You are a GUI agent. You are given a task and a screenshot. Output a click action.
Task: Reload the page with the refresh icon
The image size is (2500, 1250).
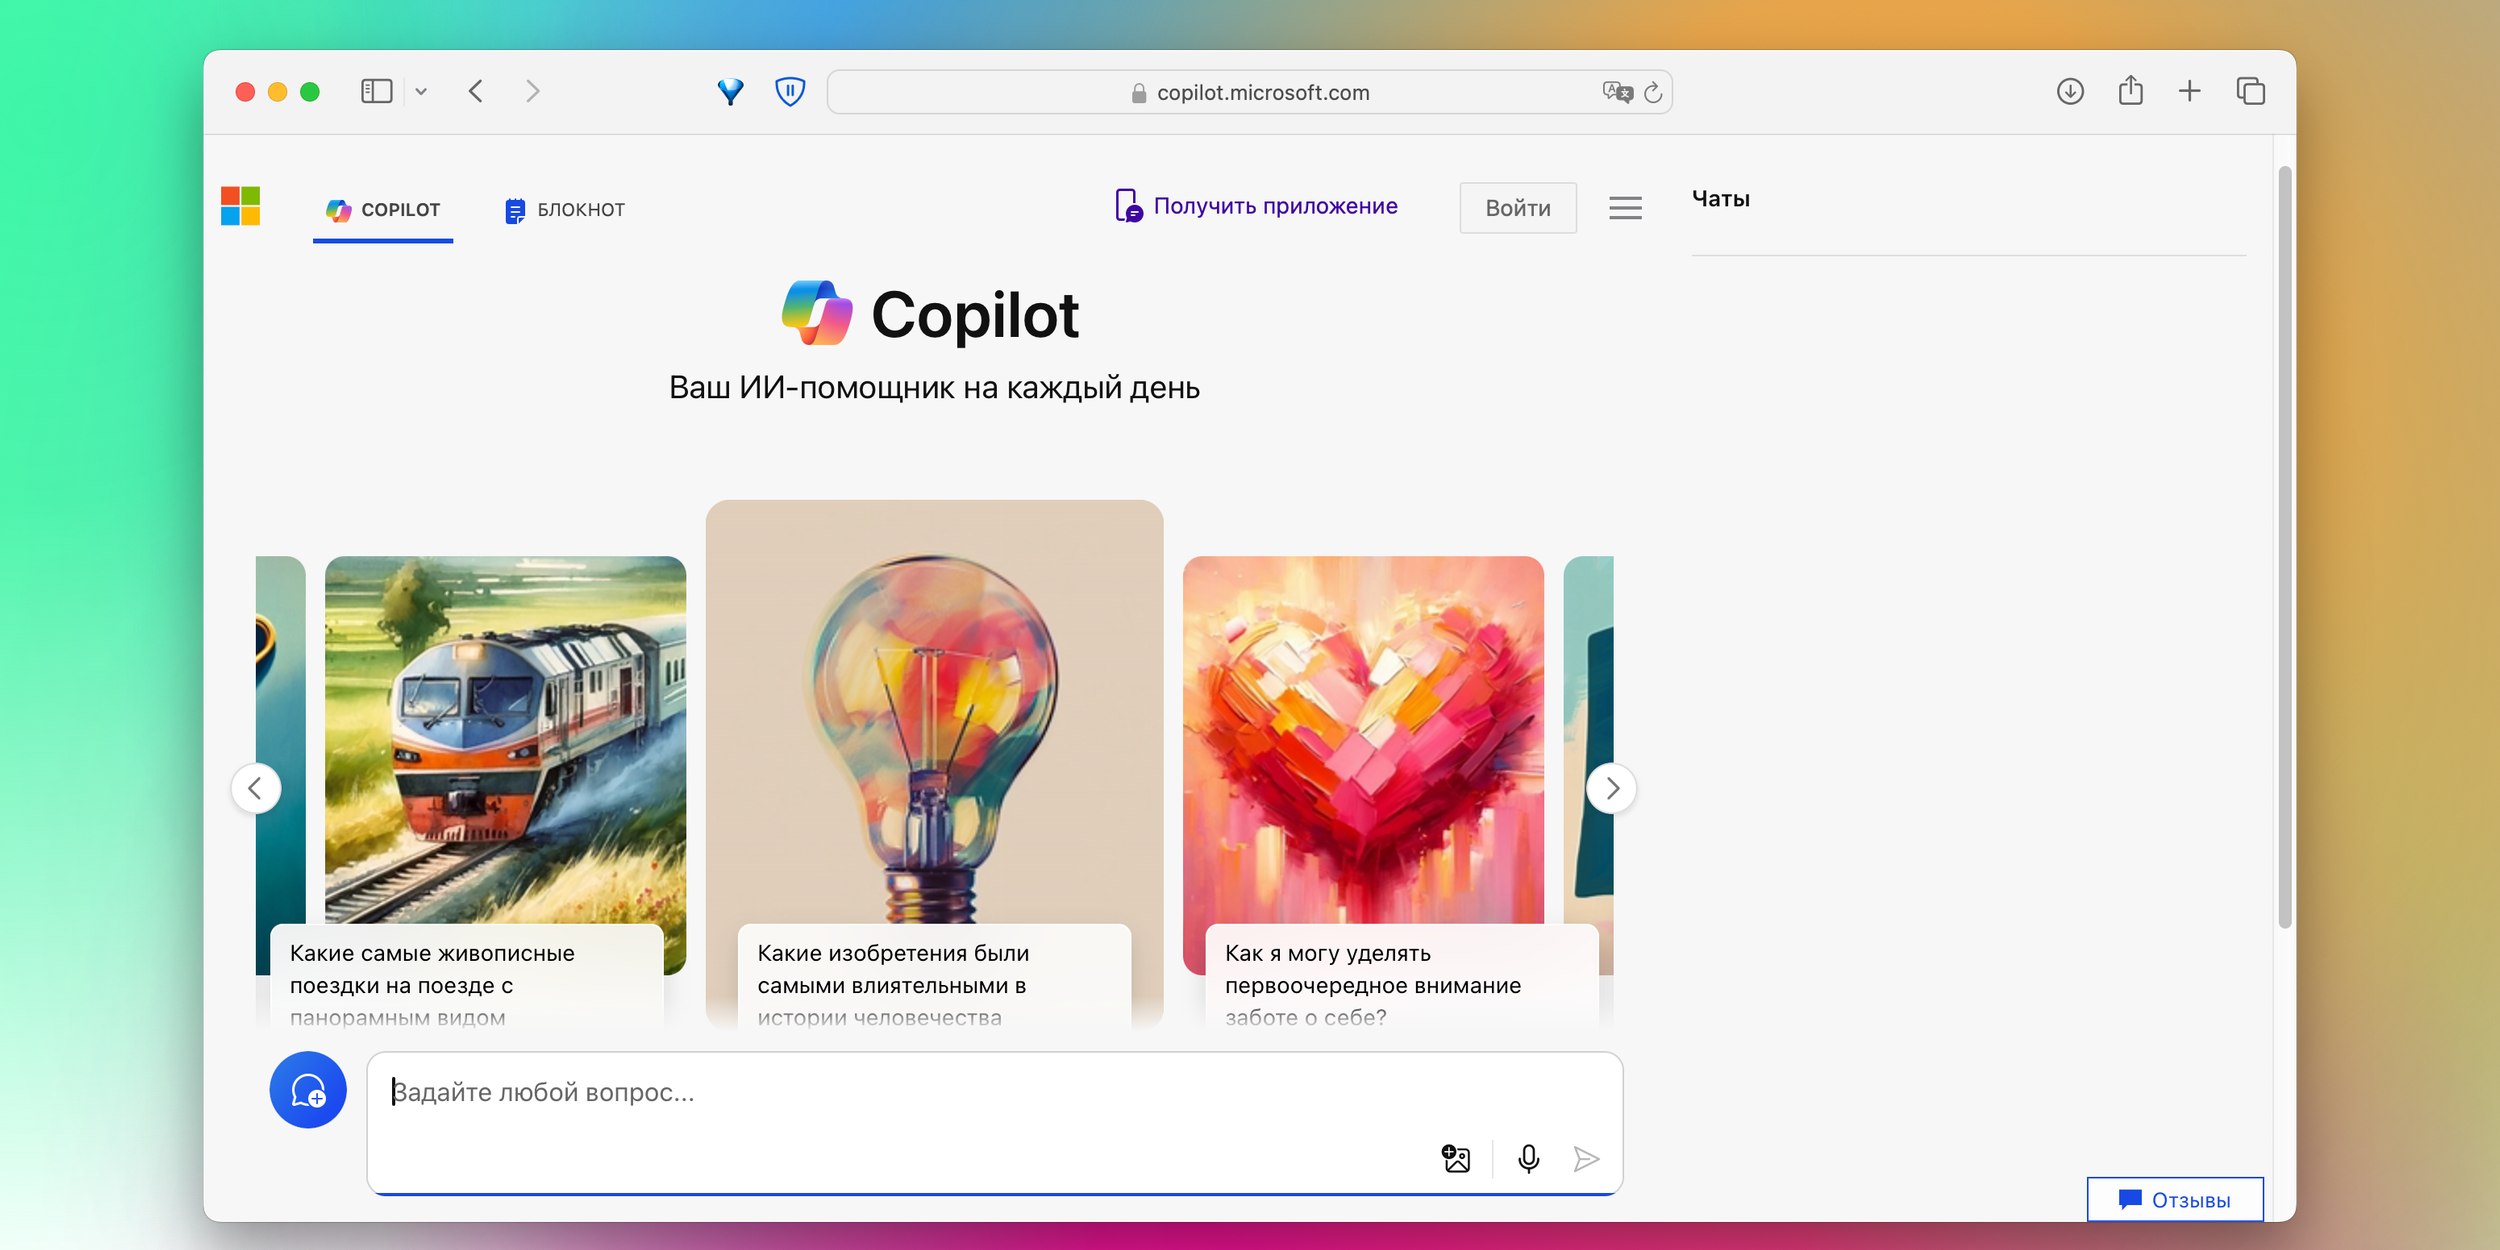(1653, 92)
